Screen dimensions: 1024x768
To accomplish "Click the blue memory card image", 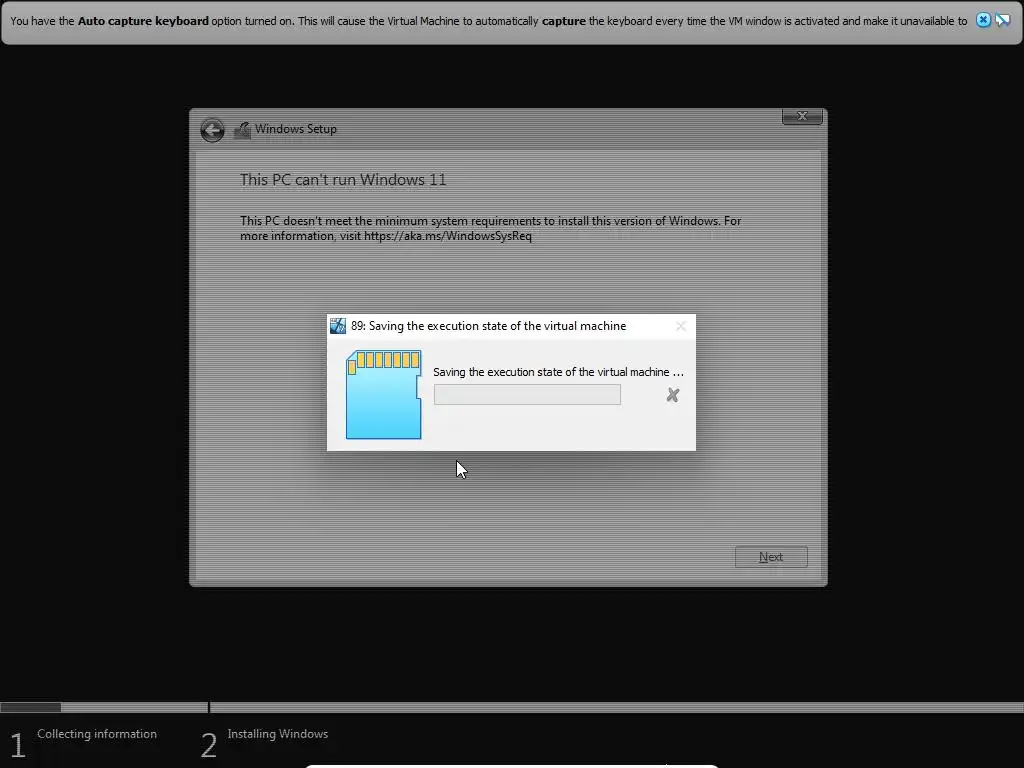I will pos(383,394).
